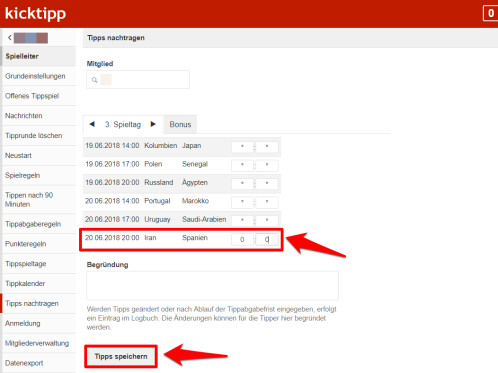Click Marokko away score field
The image size is (498, 373).
pos(267,202)
